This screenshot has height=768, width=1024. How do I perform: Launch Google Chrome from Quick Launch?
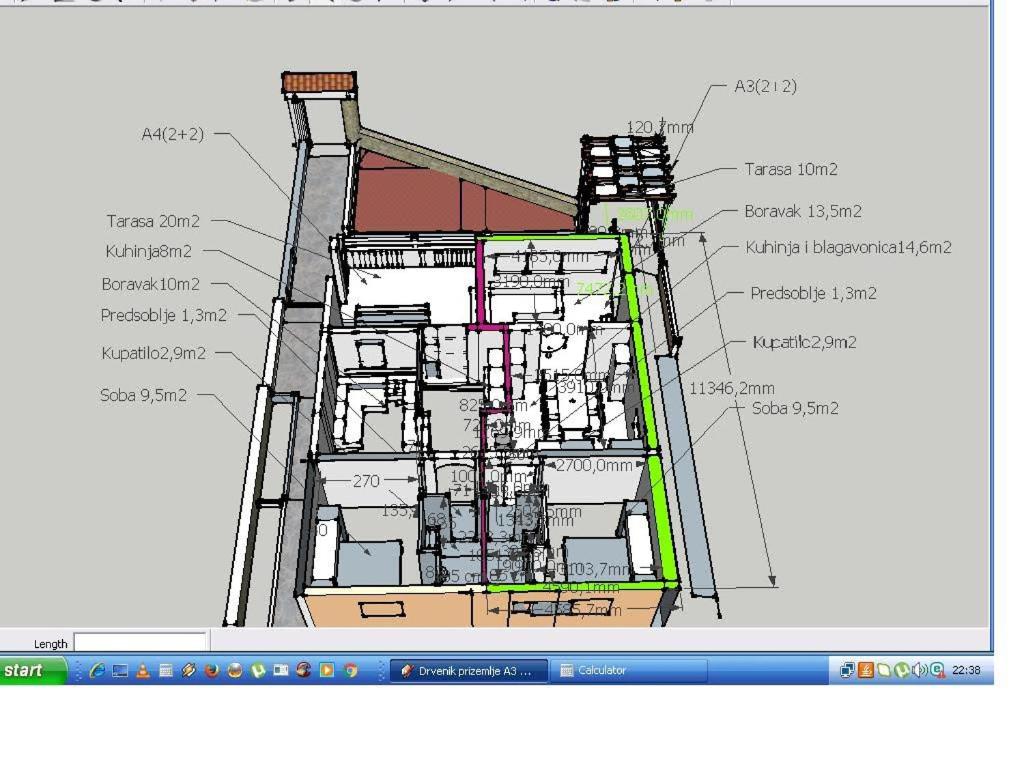pos(351,670)
